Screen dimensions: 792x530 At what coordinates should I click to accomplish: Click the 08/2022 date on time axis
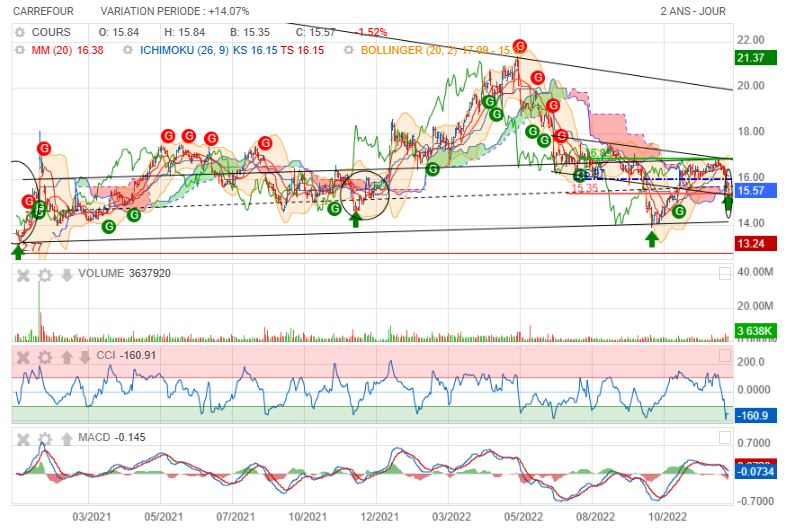[x=596, y=517]
